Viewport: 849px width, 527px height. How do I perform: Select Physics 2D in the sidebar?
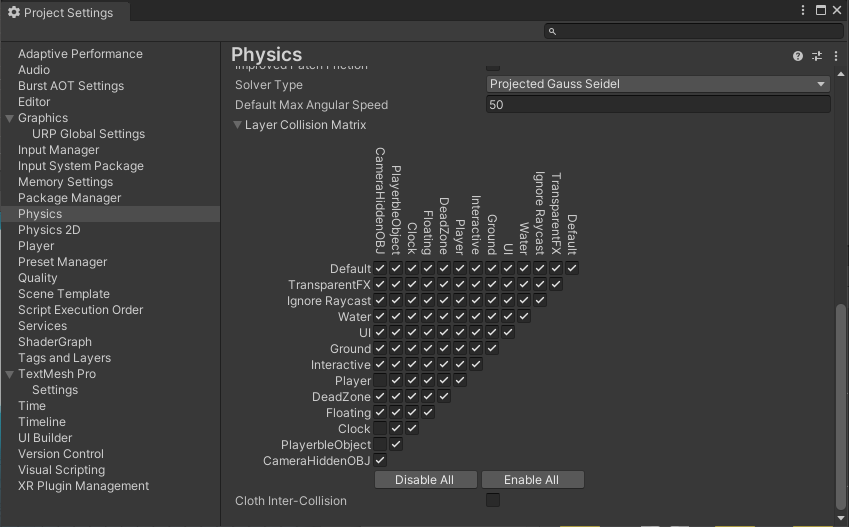click(x=49, y=230)
